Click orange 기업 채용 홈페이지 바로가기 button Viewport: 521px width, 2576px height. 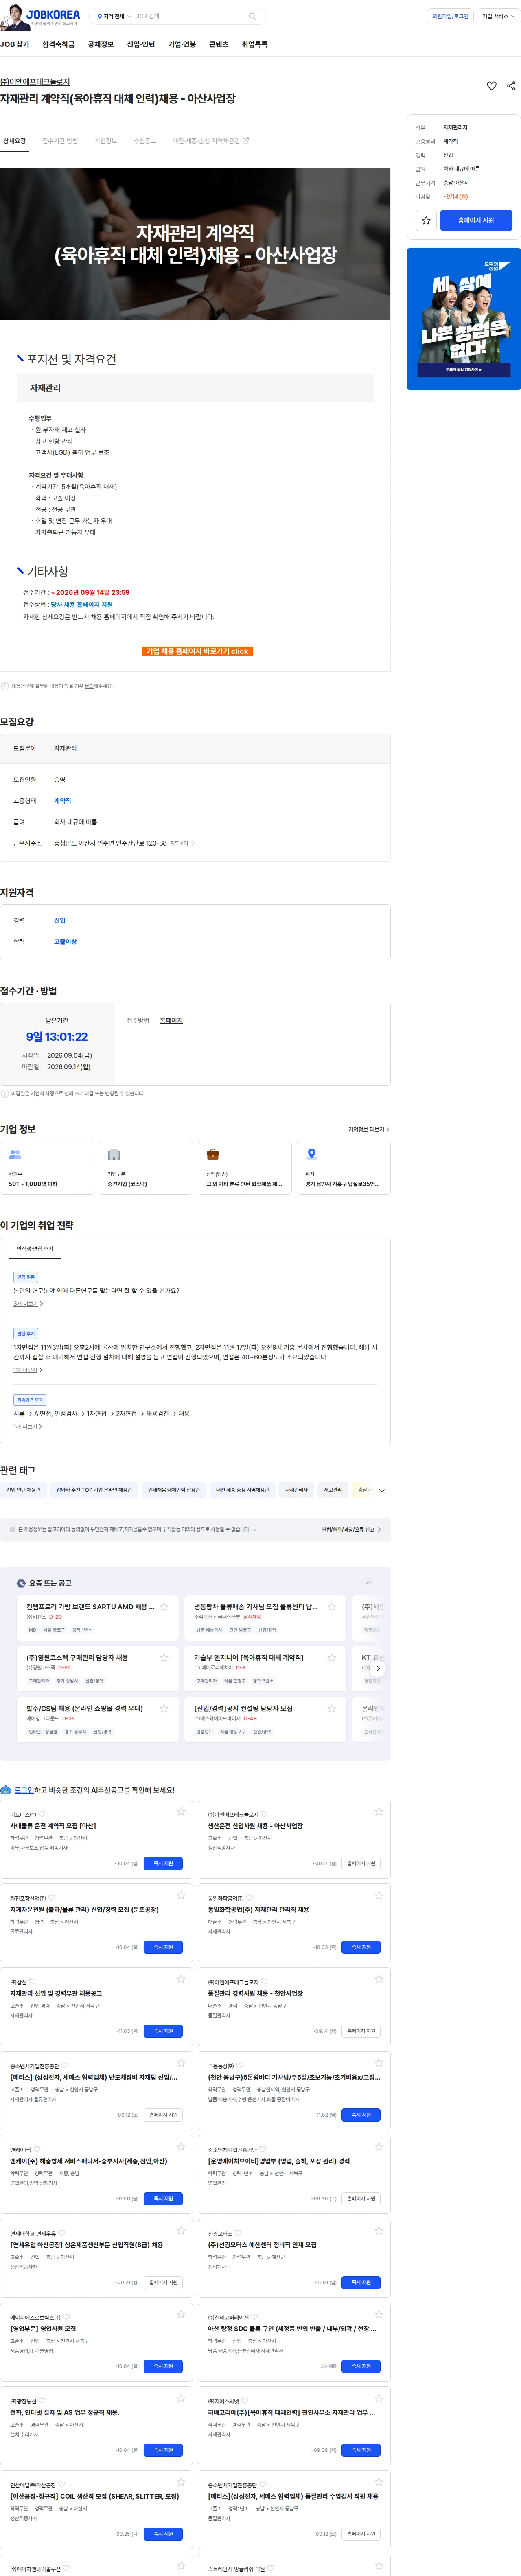click(x=197, y=651)
